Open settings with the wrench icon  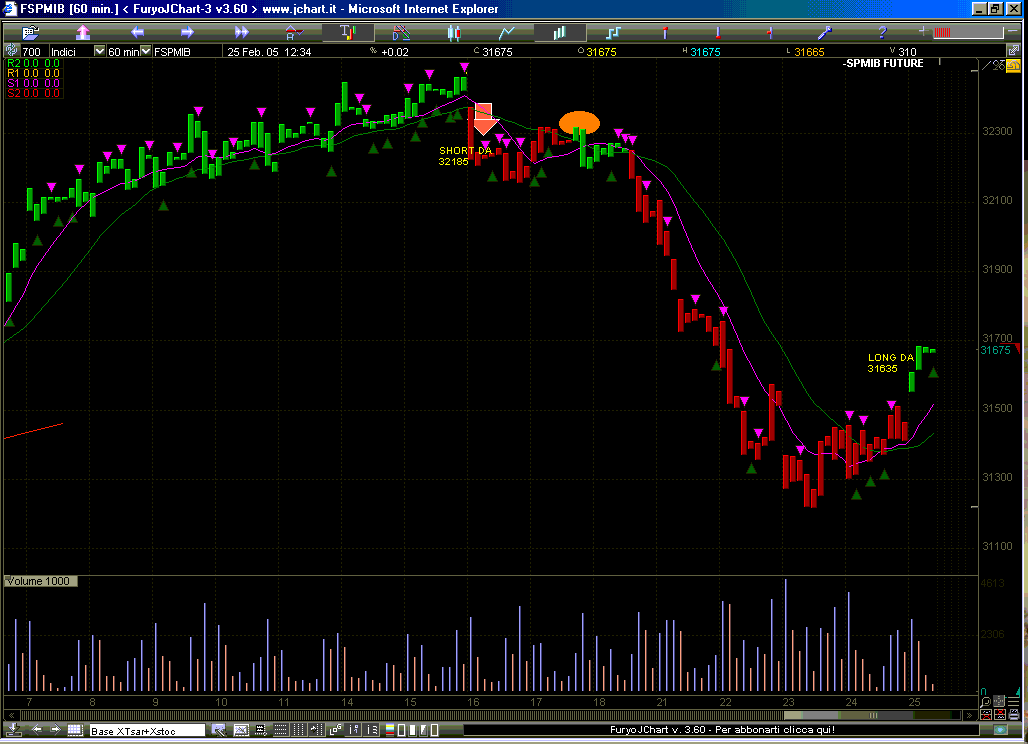tap(825, 33)
